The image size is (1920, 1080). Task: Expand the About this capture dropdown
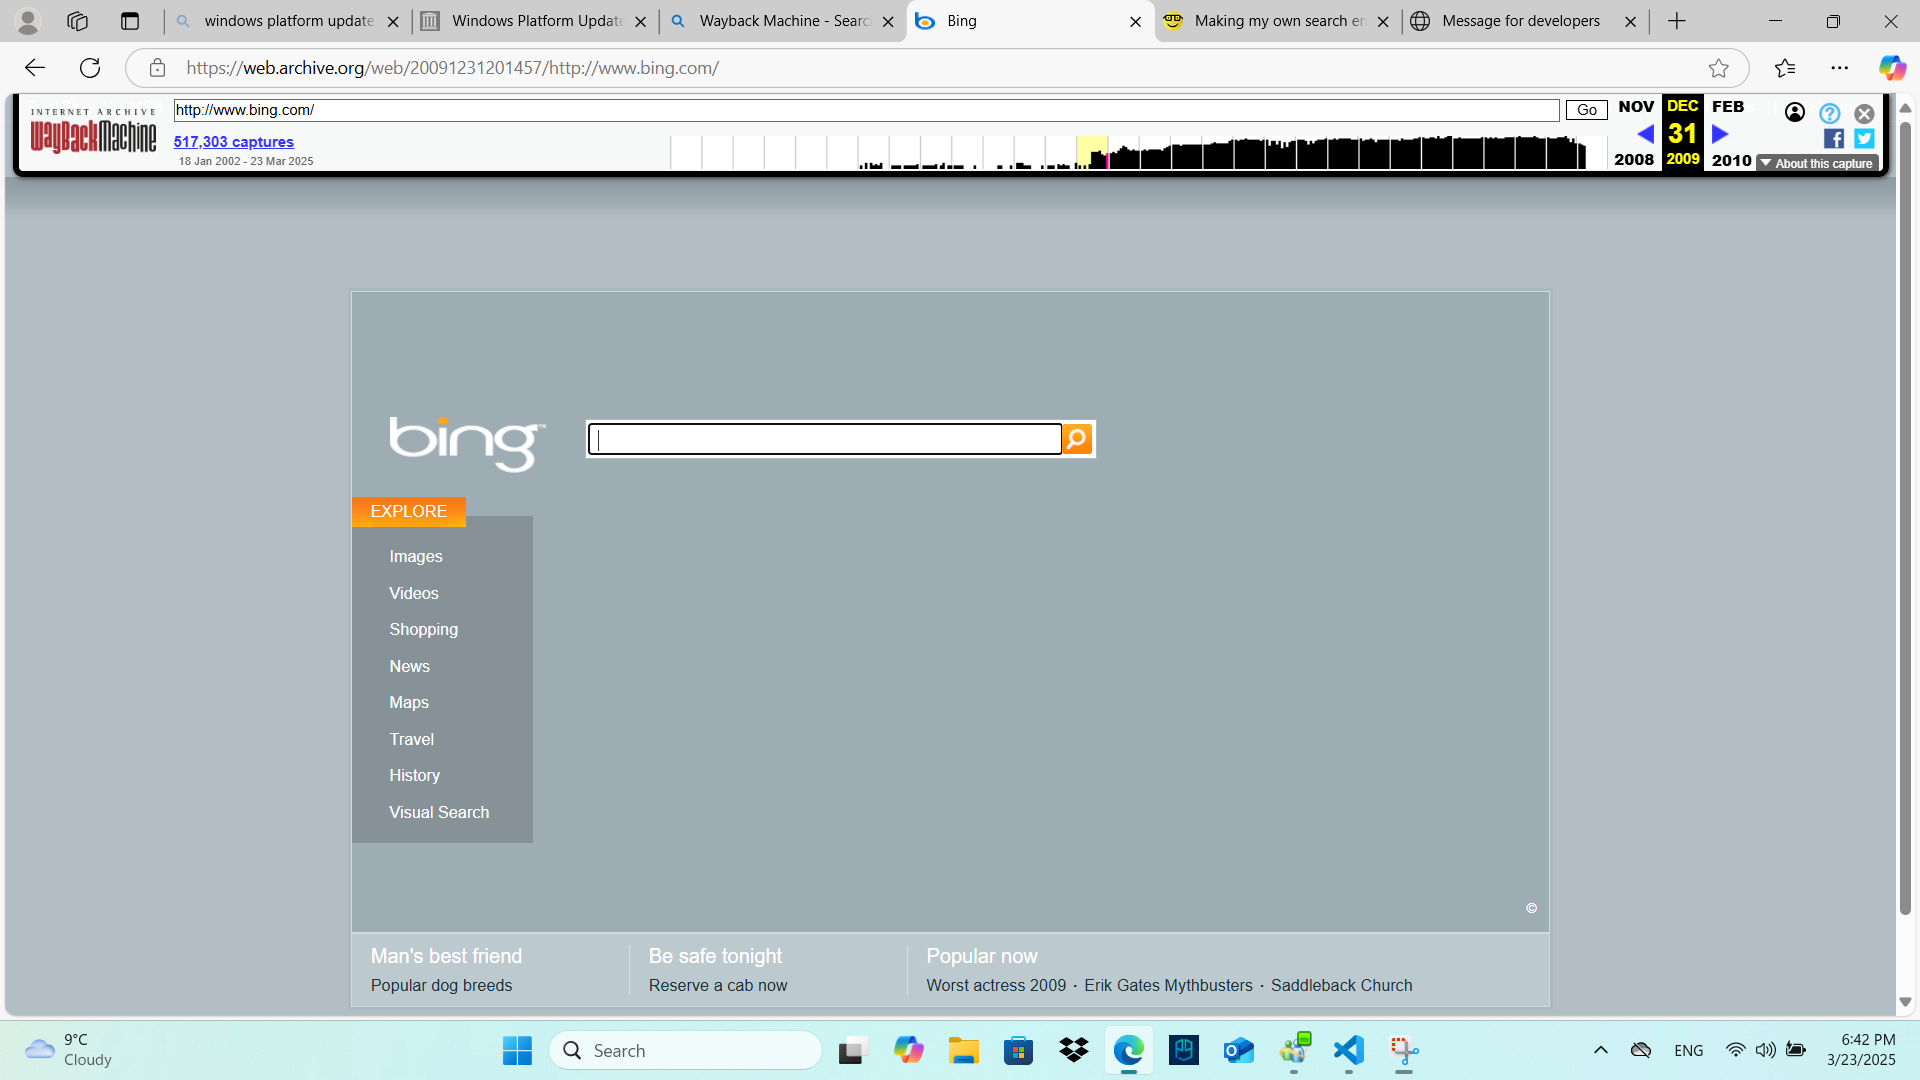(x=1817, y=163)
